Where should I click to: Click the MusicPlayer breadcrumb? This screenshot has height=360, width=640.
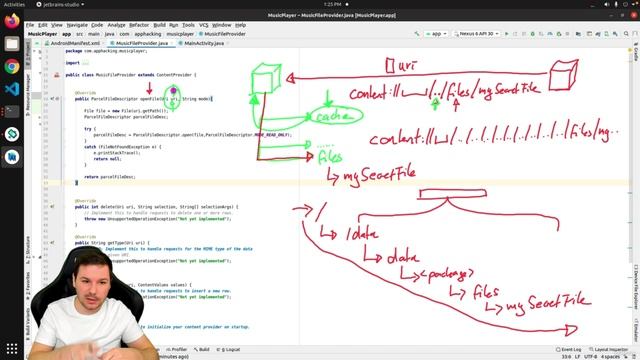42,34
